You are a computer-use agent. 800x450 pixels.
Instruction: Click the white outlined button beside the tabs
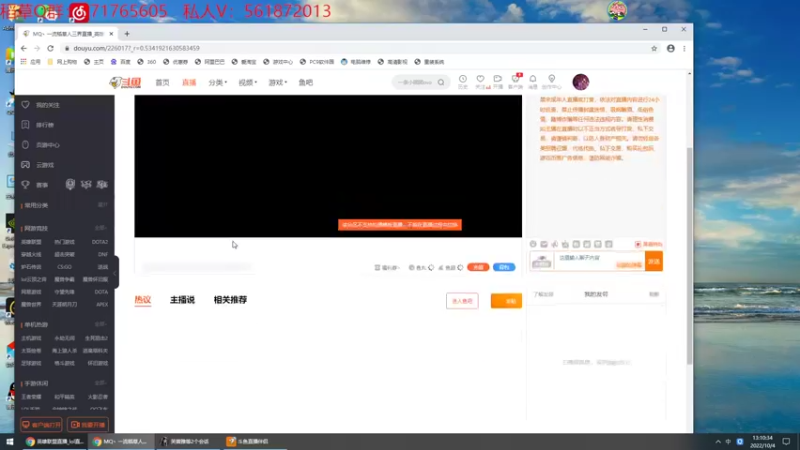(x=462, y=301)
